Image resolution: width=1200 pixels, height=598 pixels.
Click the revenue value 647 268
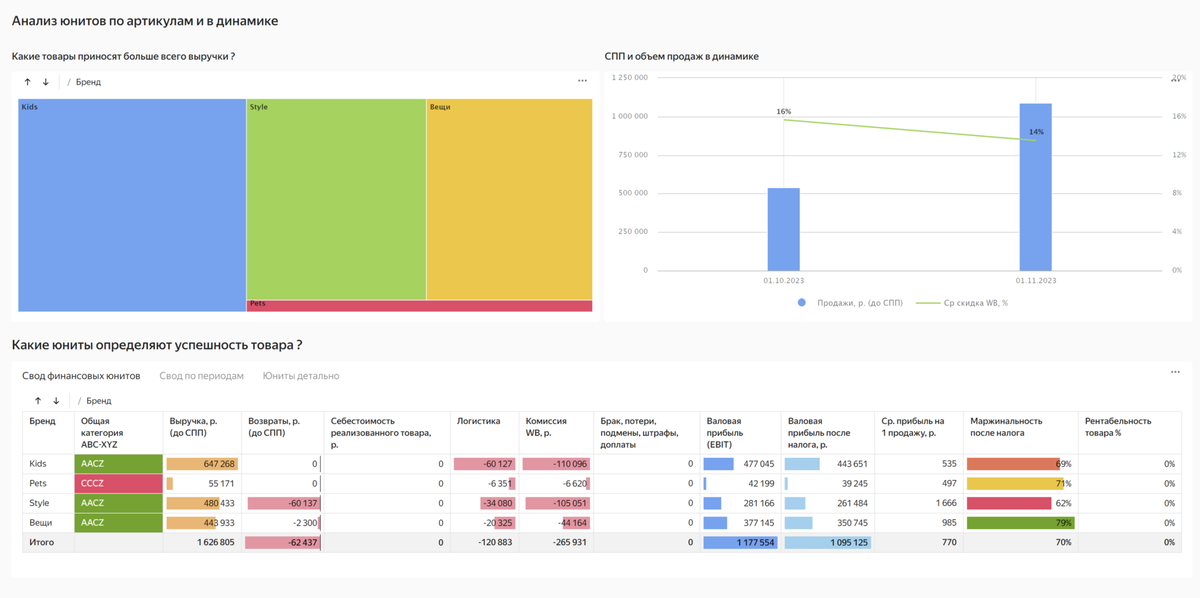218,464
